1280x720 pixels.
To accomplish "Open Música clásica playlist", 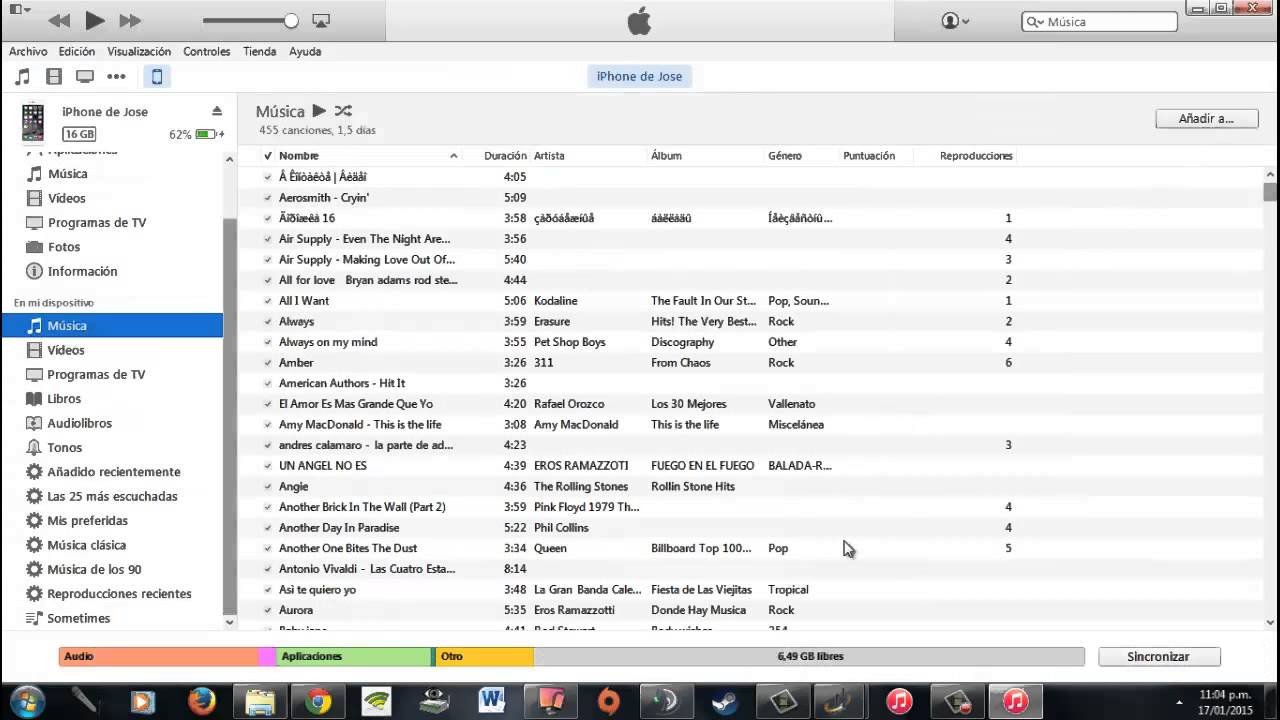I will tap(86, 545).
